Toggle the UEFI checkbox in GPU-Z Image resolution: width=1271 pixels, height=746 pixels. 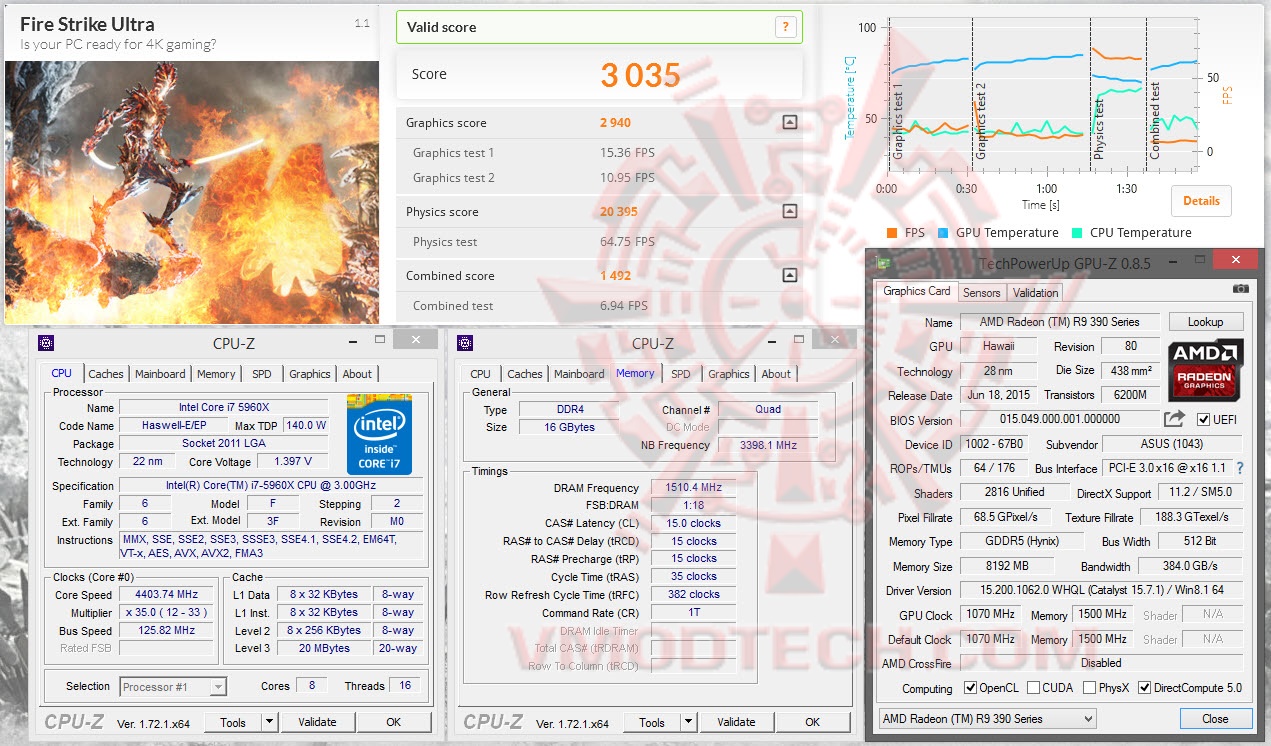click(x=1203, y=419)
